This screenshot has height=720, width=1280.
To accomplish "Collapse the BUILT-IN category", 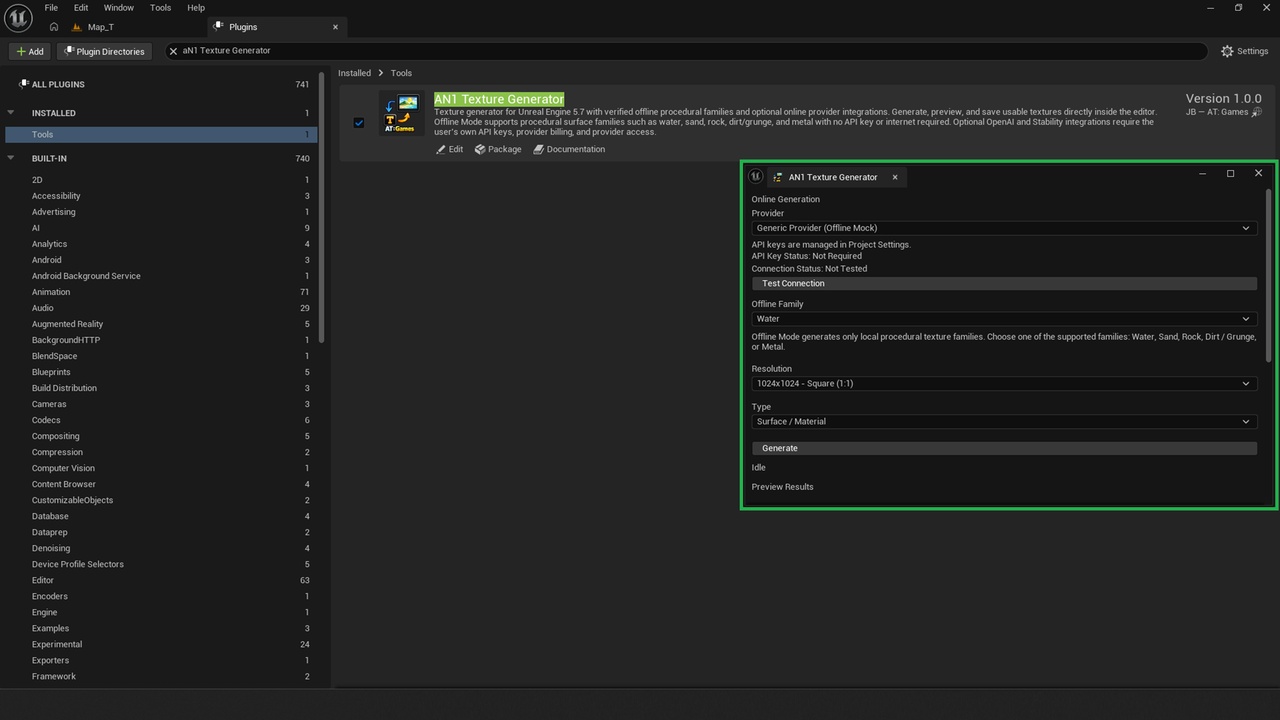I will (11, 158).
